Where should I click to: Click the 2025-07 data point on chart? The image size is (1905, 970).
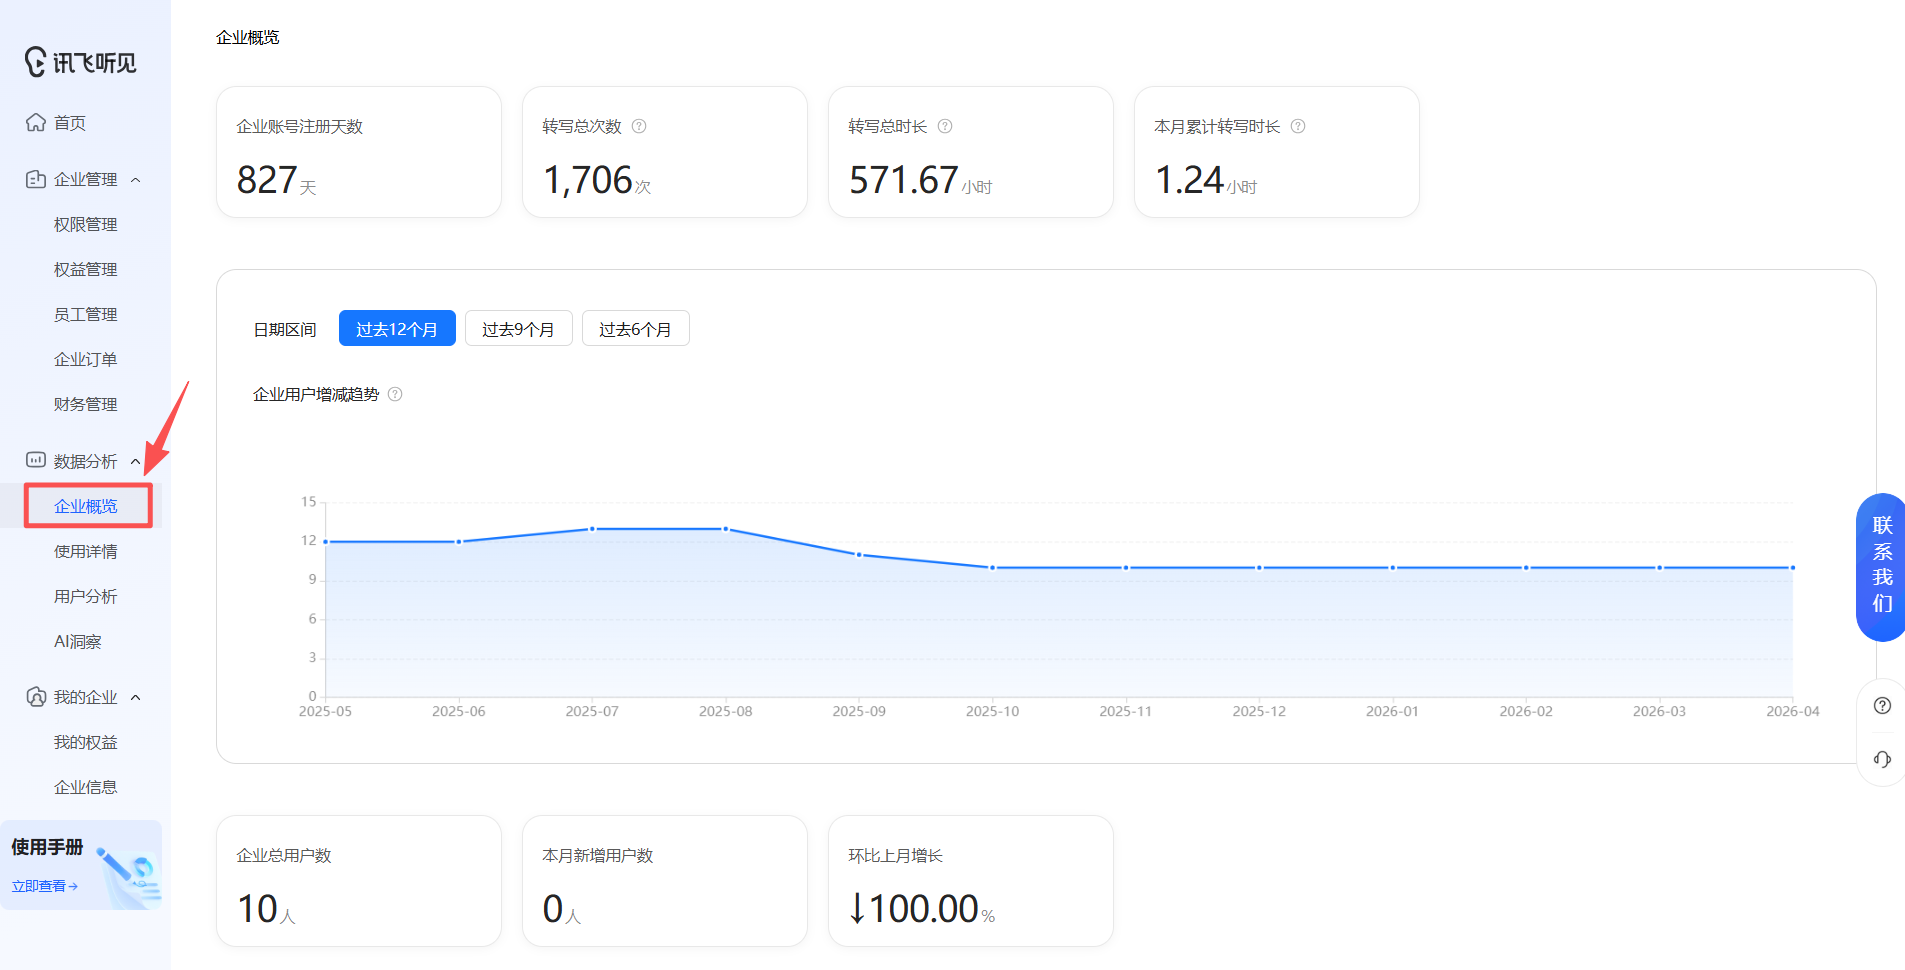point(592,529)
